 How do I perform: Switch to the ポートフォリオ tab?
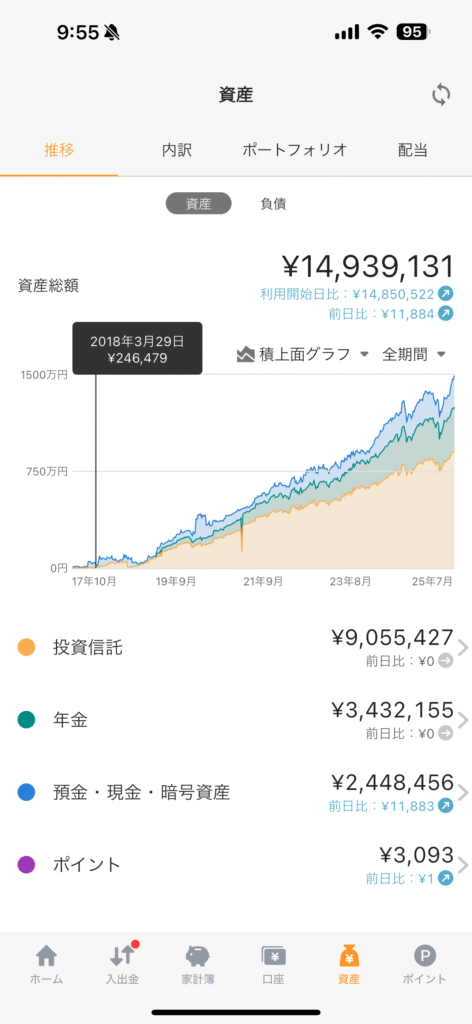coord(294,150)
